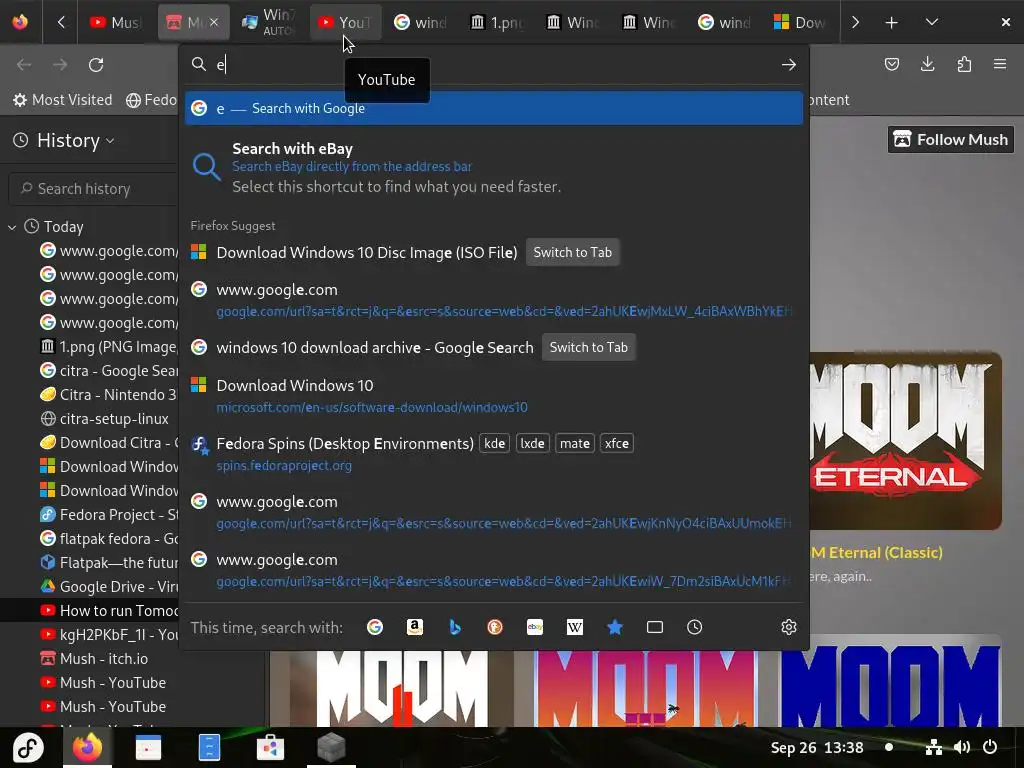1024x768 pixels.
Task: Open 'Citra - Nintendo 3' history entry
Action: click(108, 395)
